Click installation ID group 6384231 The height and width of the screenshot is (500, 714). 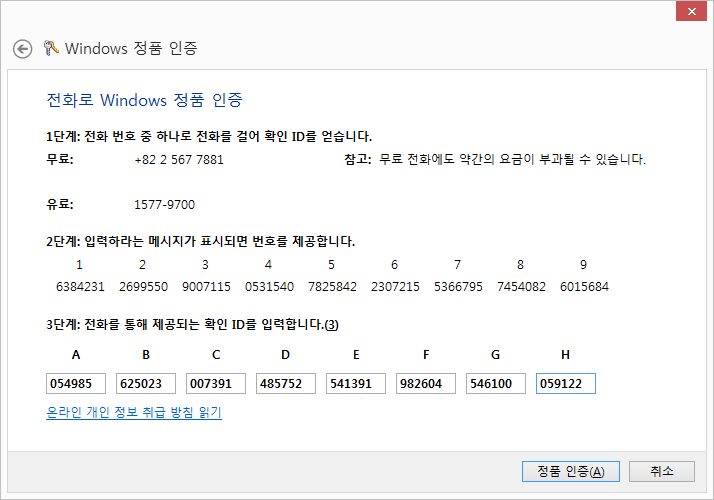(80, 287)
